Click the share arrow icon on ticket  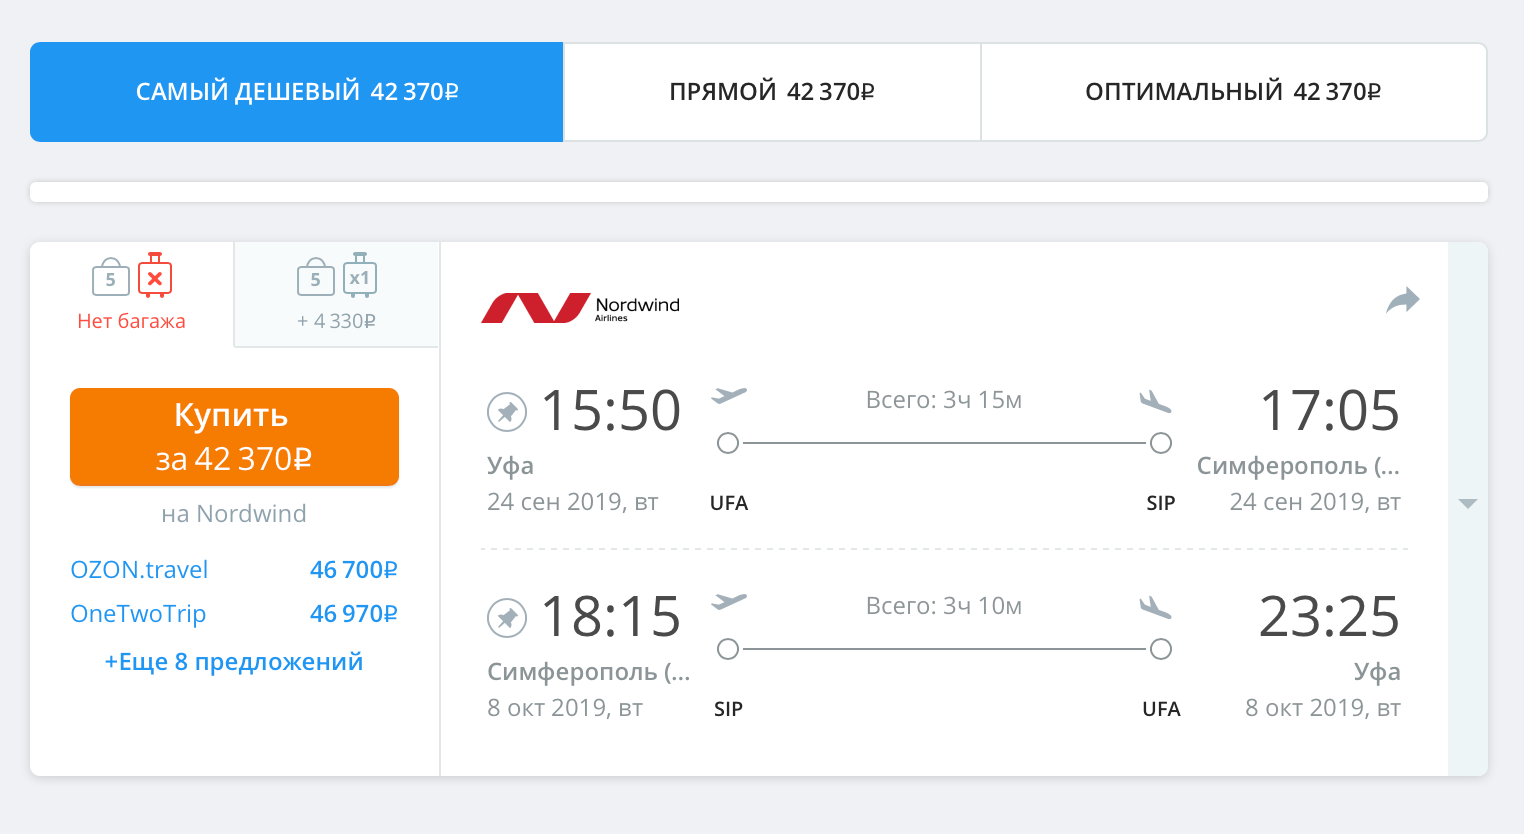[1403, 300]
